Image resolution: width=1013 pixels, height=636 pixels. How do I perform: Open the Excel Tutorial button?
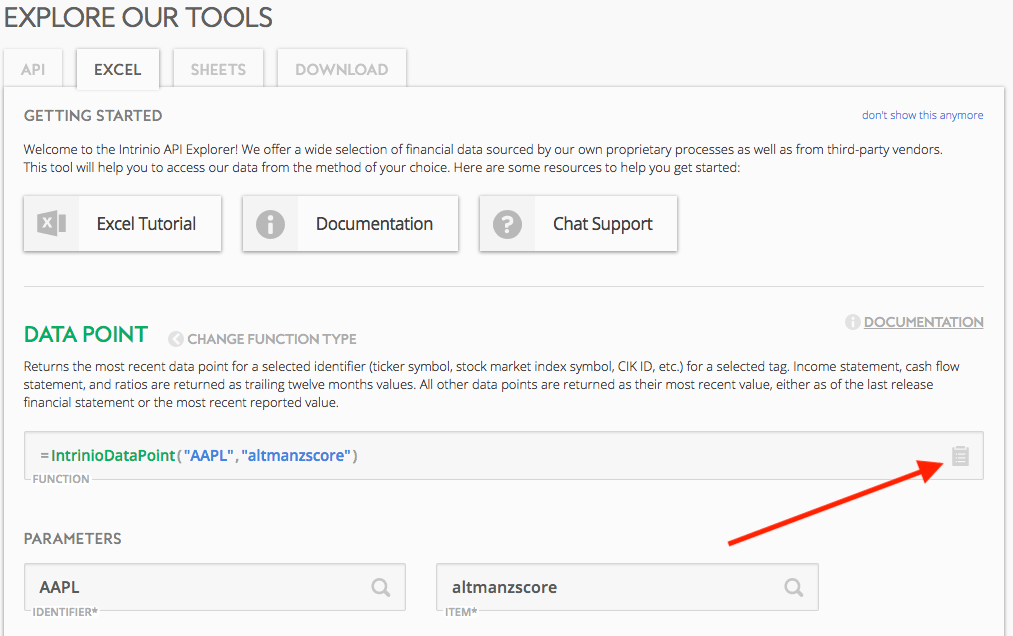[x=123, y=224]
